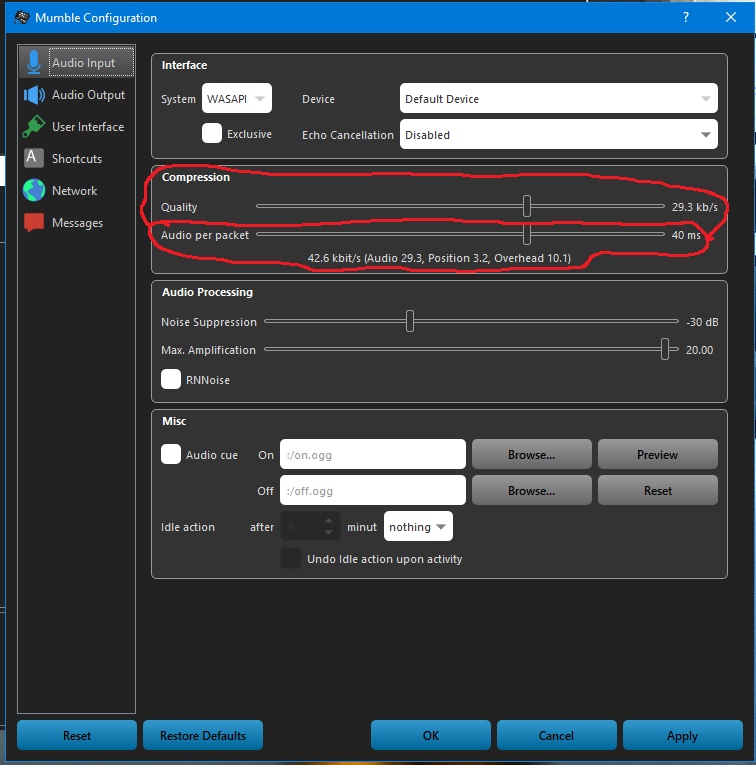Open the Audio Input settings page
Viewport: 756px width, 765px height.
(77, 62)
